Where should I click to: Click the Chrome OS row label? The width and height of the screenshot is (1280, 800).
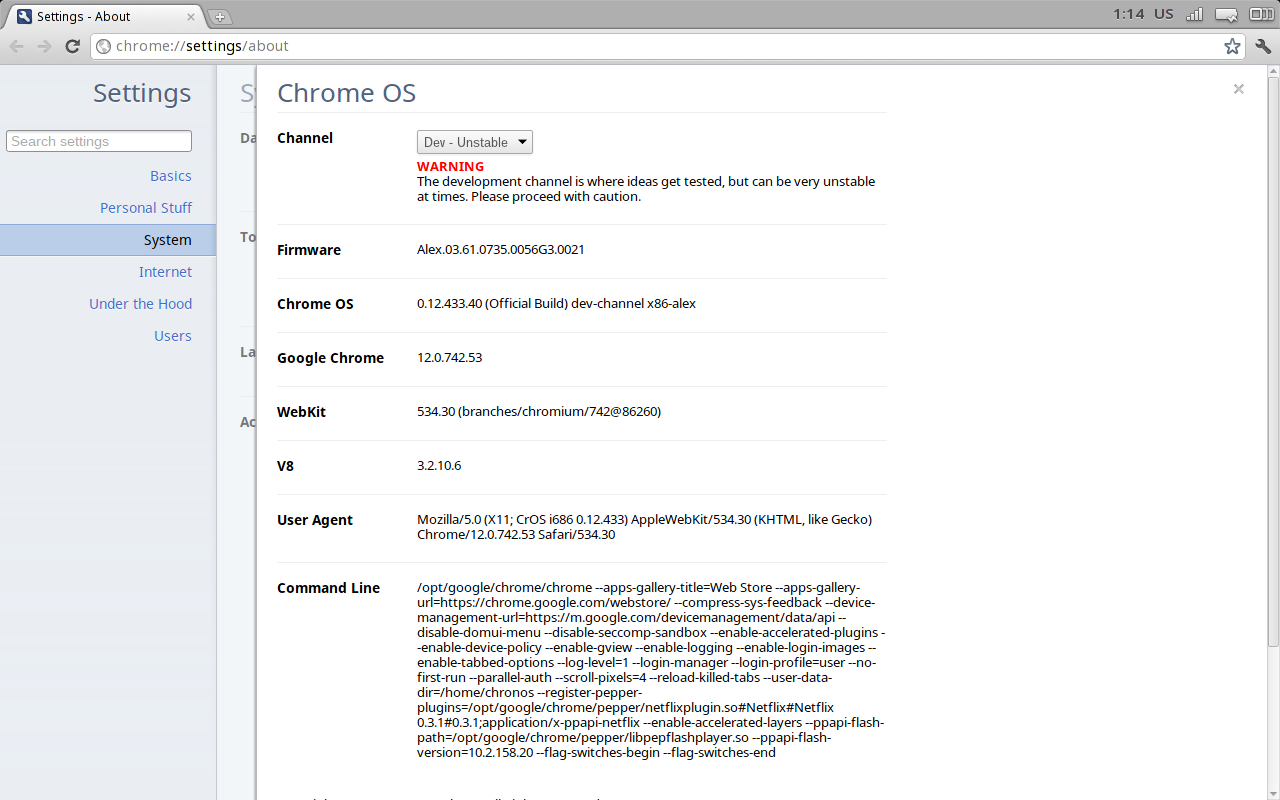pyautogui.click(x=315, y=304)
